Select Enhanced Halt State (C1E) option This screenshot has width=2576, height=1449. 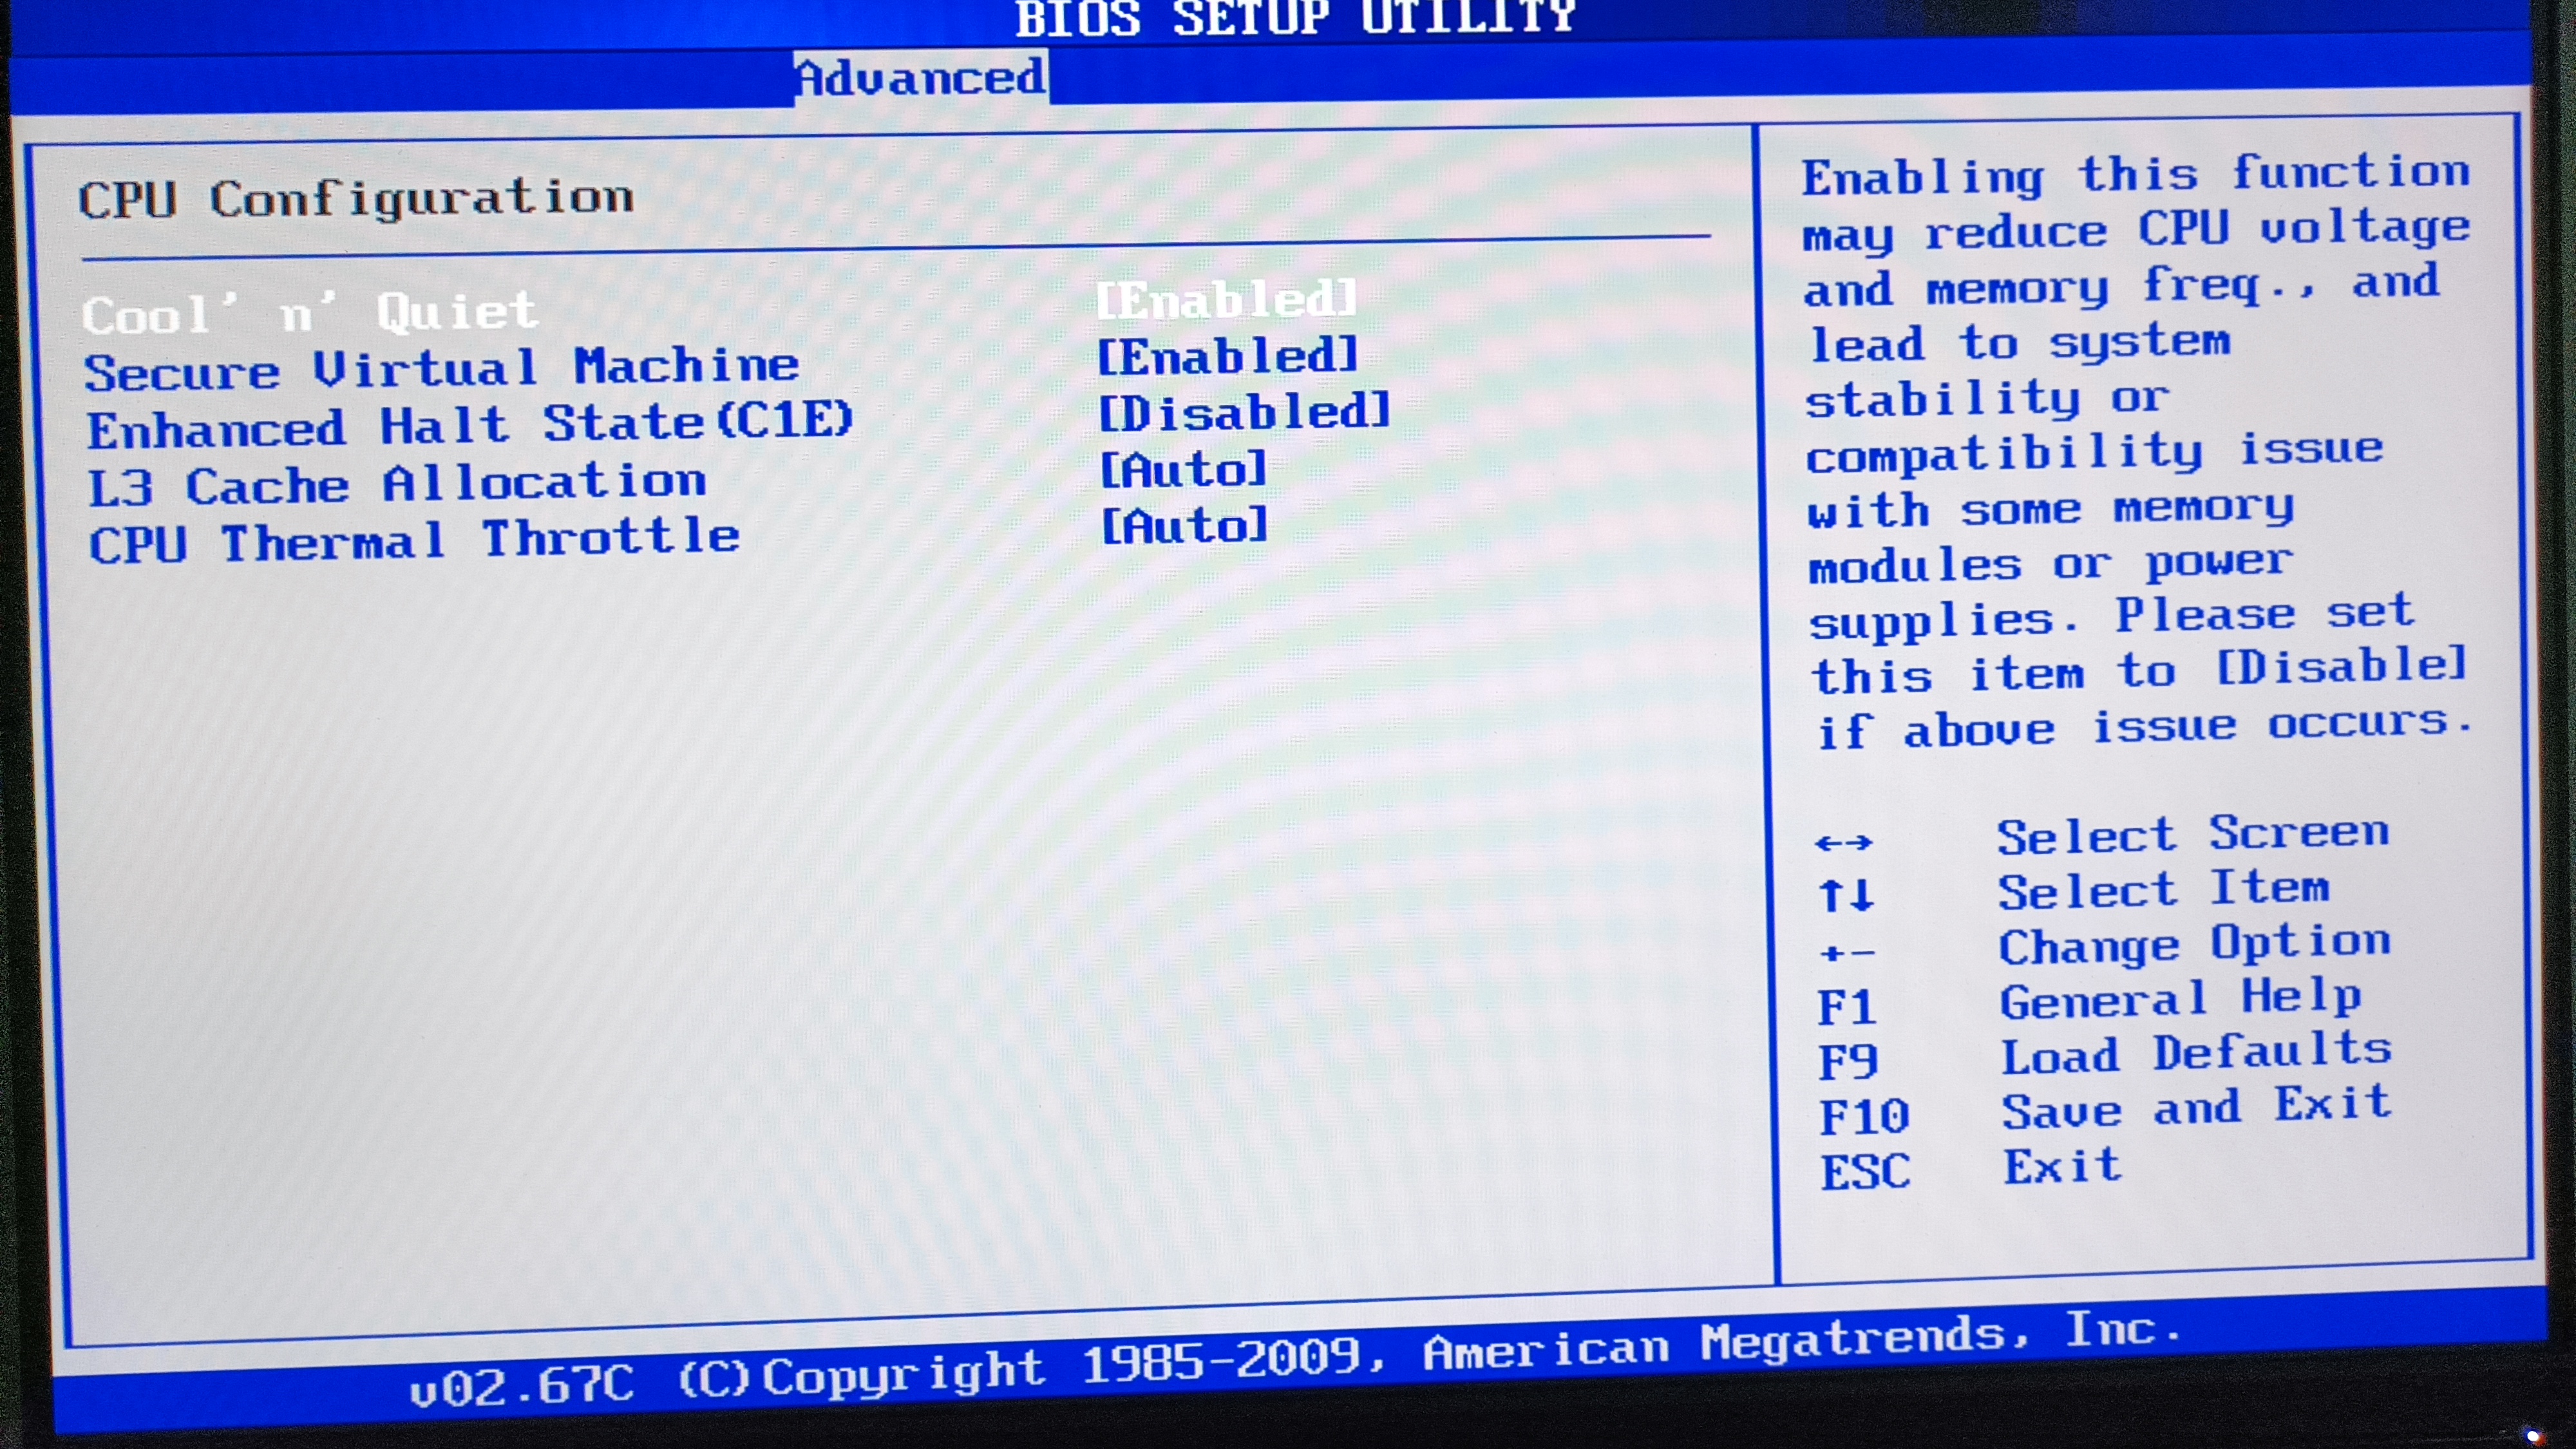point(470,425)
